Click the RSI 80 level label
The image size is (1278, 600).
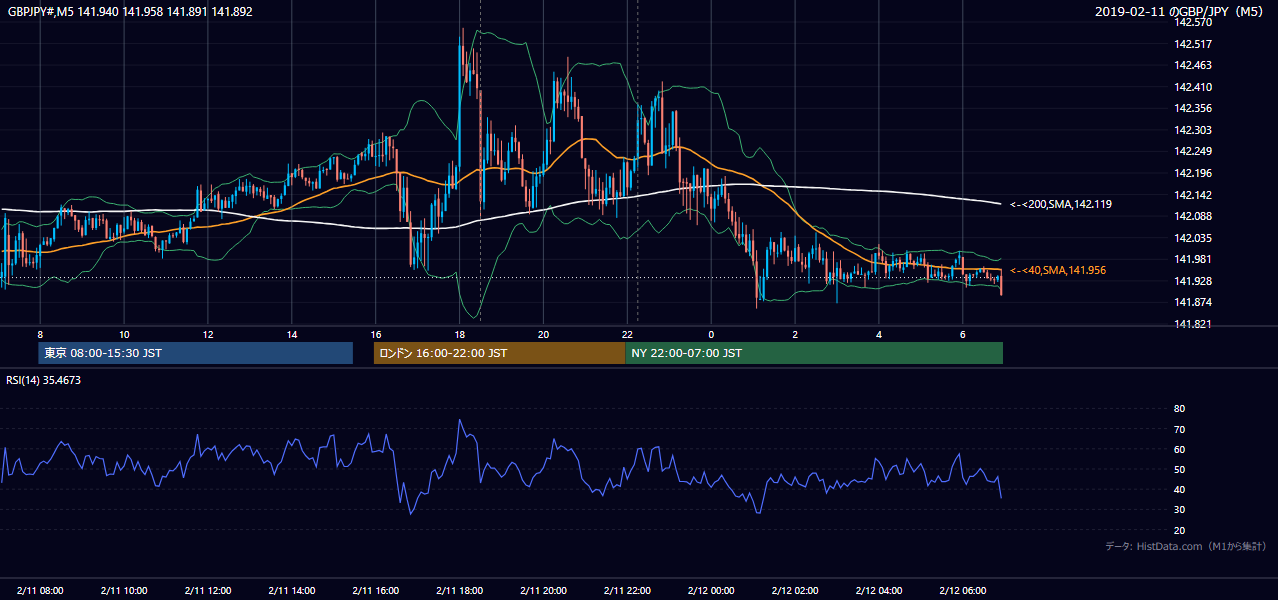pos(1179,409)
